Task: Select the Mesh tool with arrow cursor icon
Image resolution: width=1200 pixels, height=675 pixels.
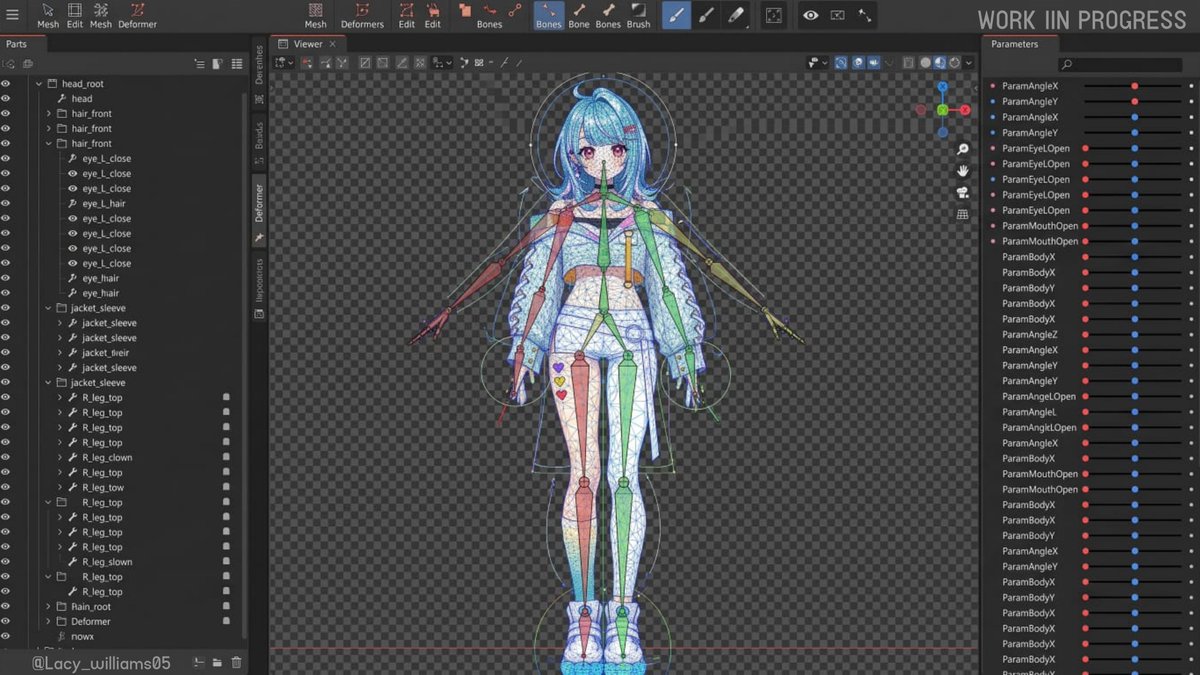Action: coord(48,16)
